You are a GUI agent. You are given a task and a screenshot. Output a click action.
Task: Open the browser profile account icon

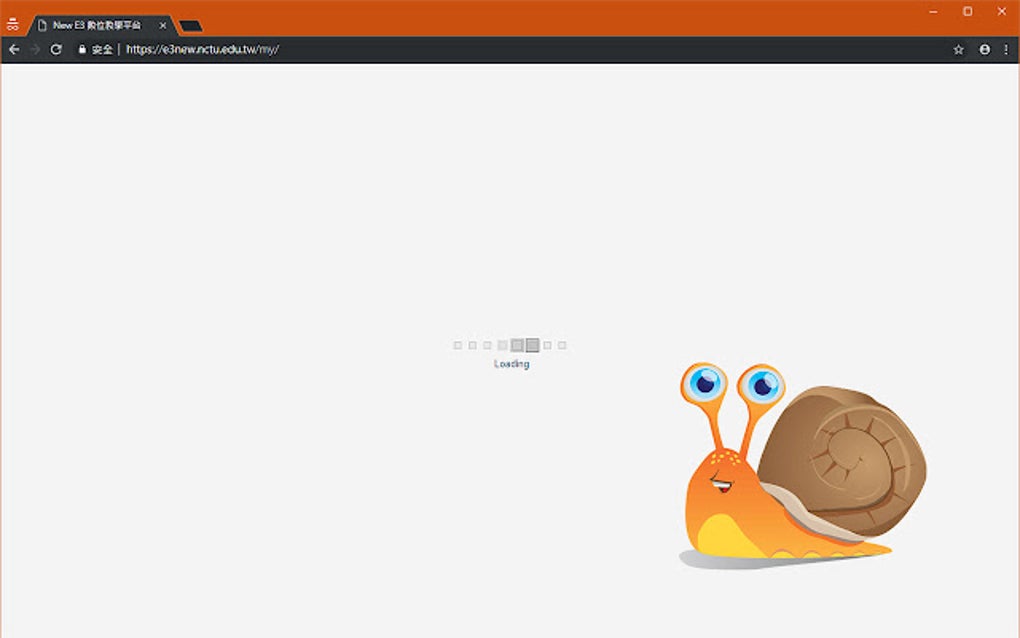pos(983,48)
